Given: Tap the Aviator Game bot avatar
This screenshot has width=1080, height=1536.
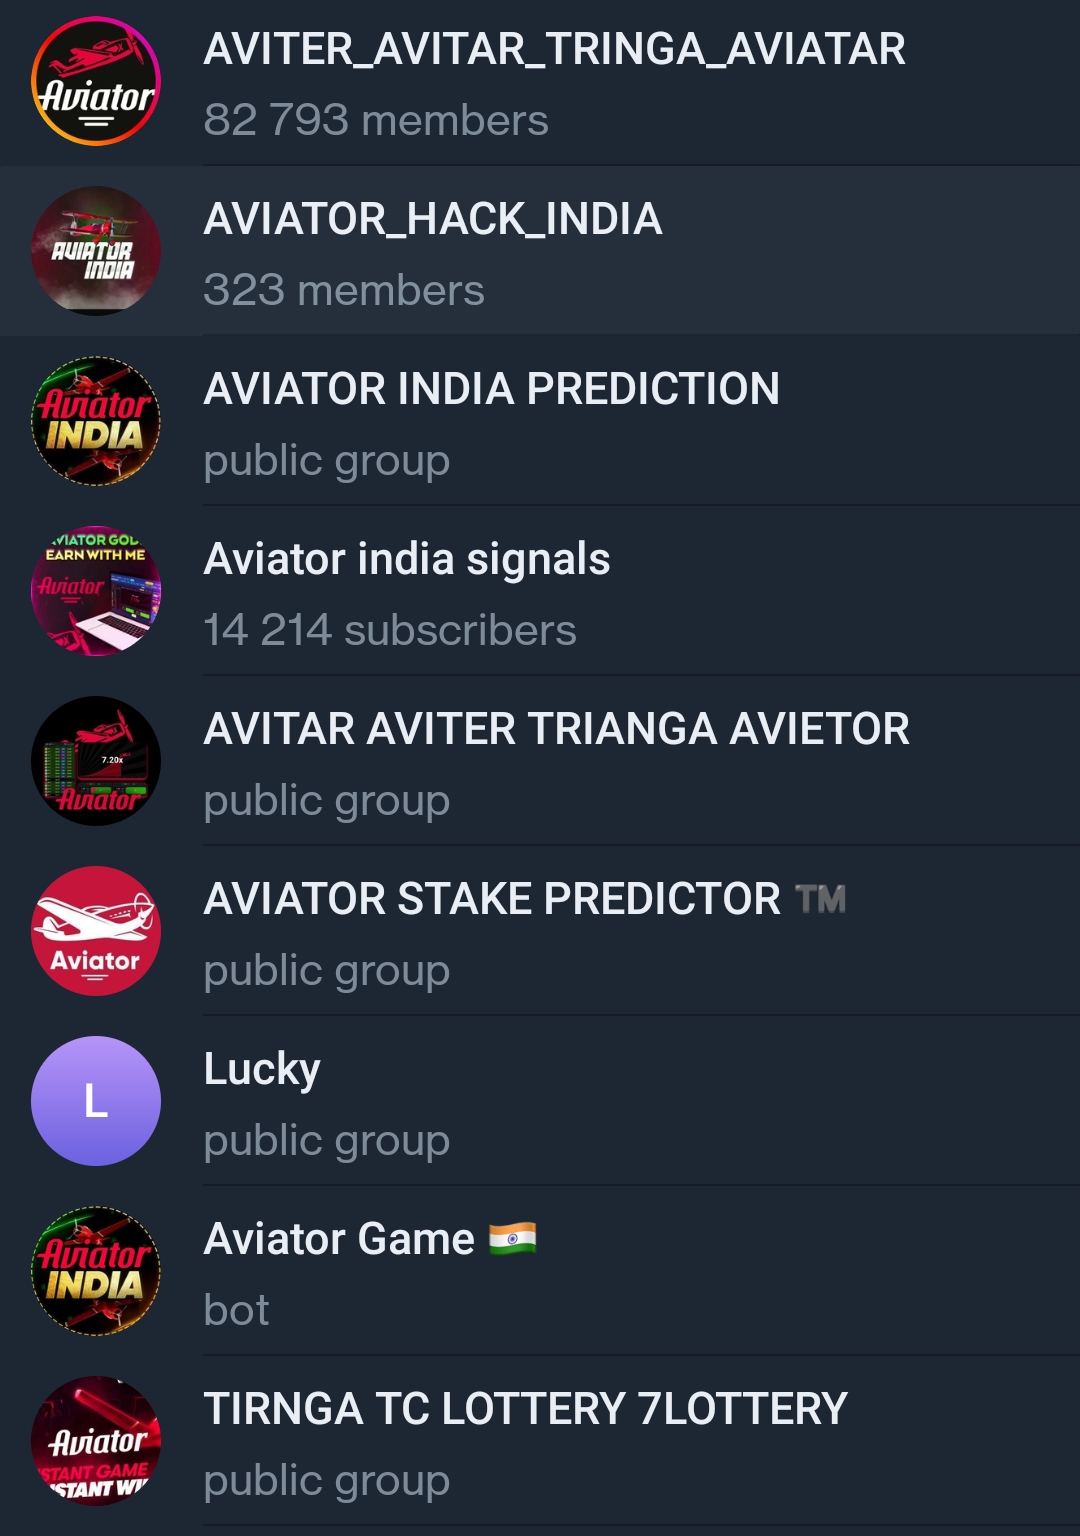Looking at the screenshot, I should pos(96,1271).
